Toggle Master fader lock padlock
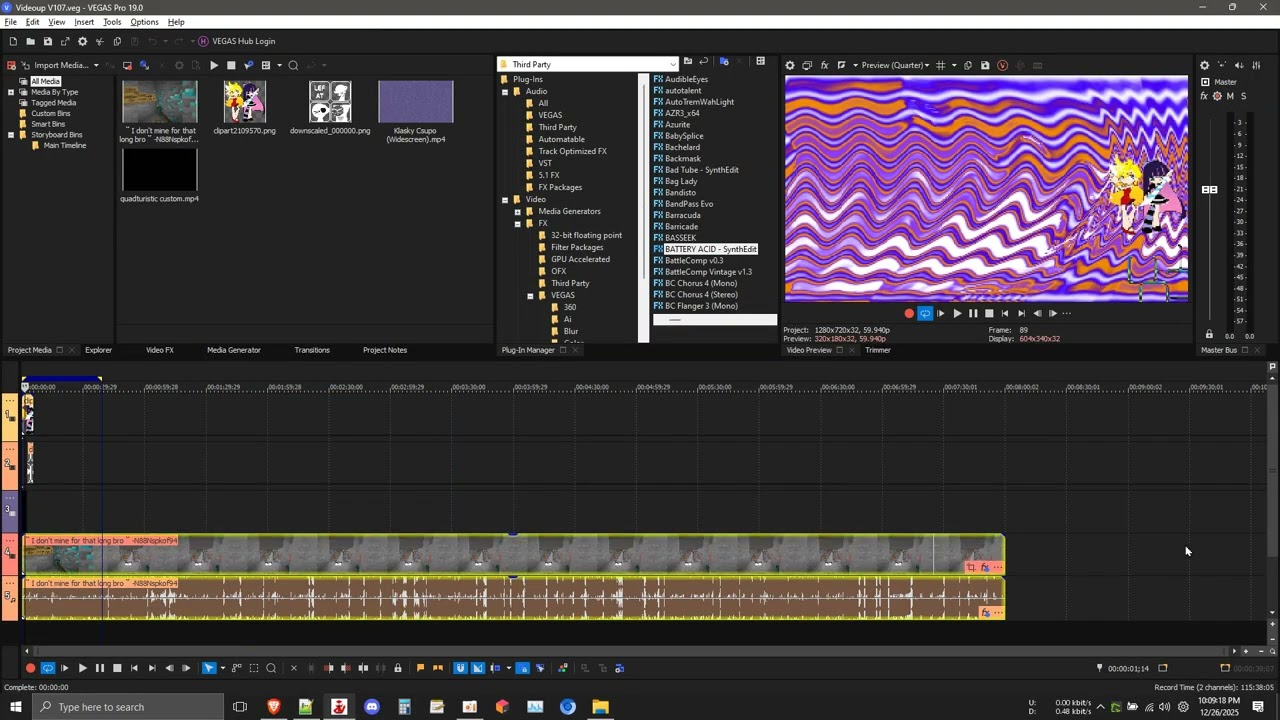 coord(1209,334)
